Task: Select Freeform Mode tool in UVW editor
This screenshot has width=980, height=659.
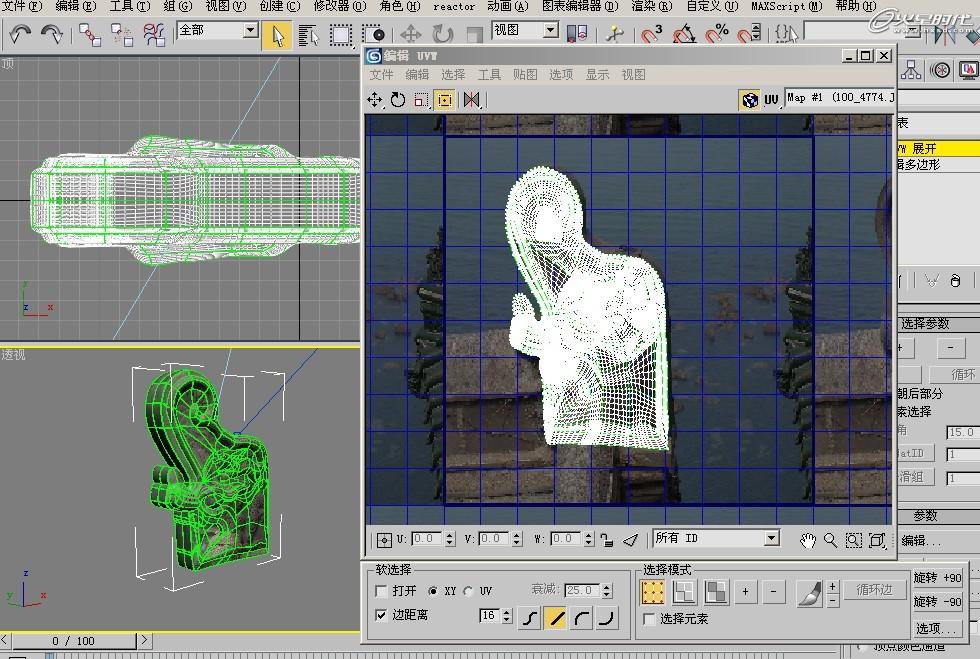Action: (445, 99)
